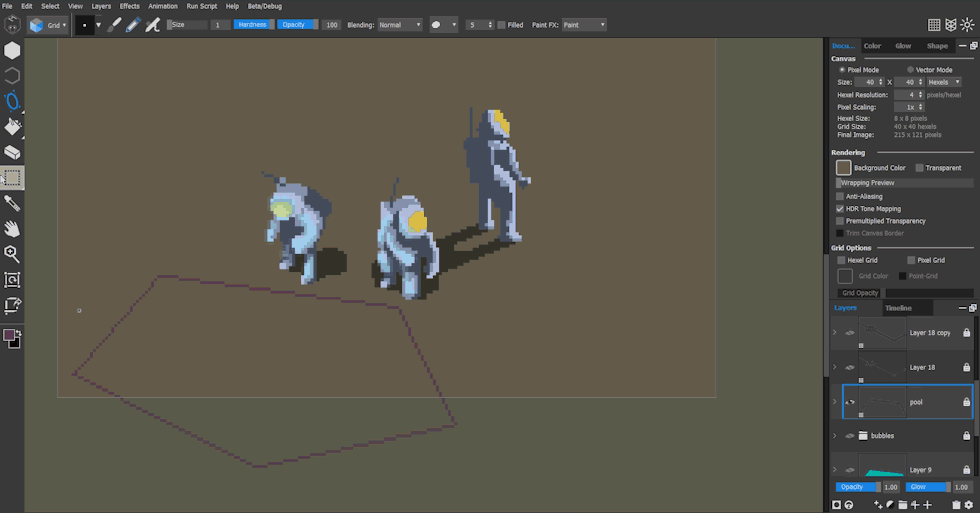Expand the bubbles folder layer
Viewport: 980px width, 513px height.
click(835, 436)
